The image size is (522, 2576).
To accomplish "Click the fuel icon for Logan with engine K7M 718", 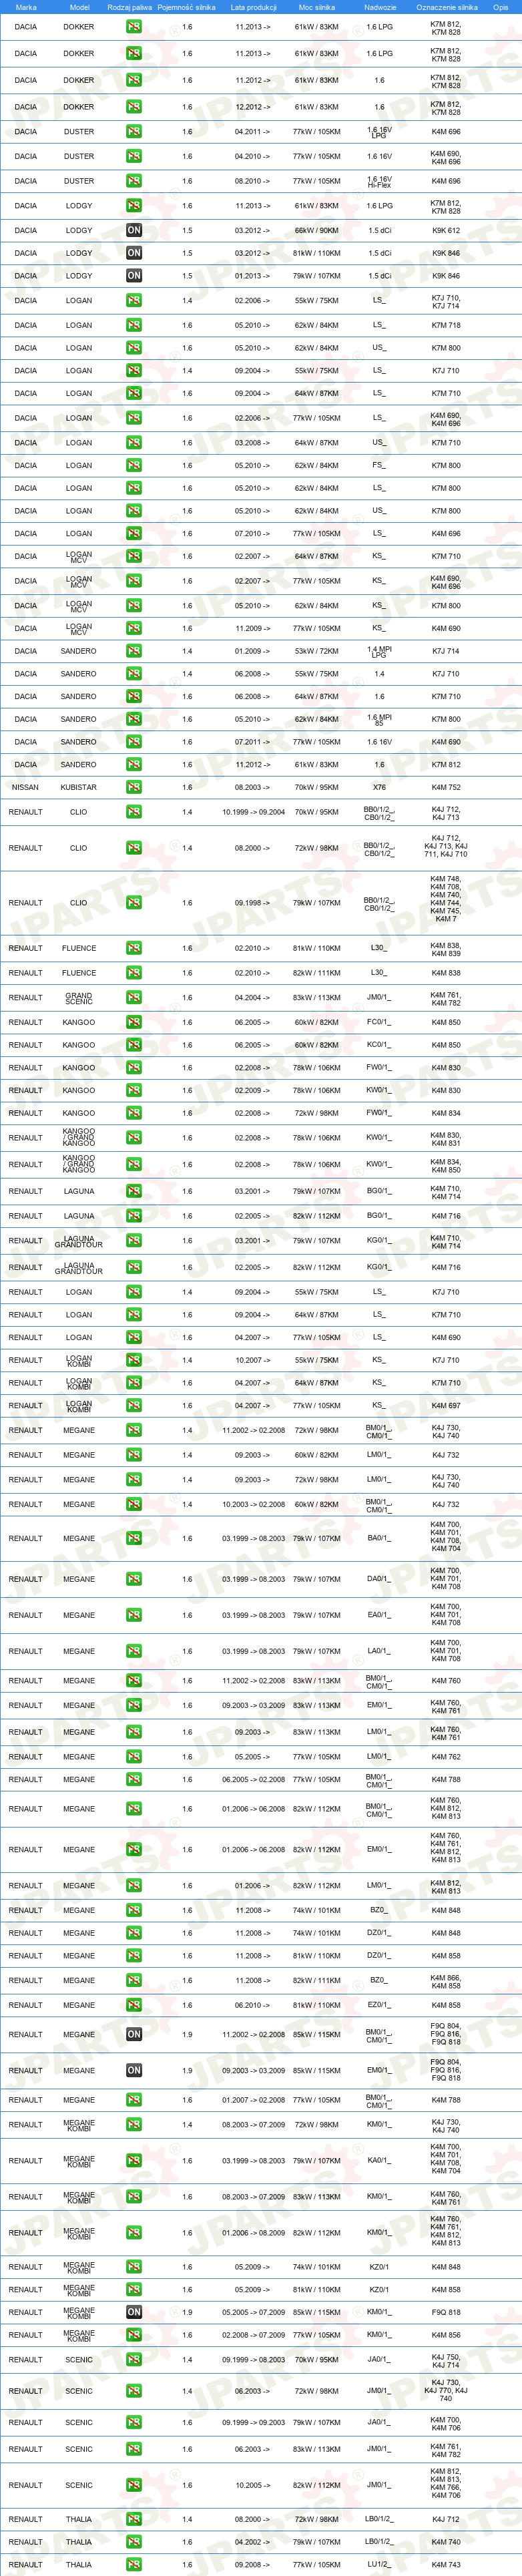I will point(134,325).
